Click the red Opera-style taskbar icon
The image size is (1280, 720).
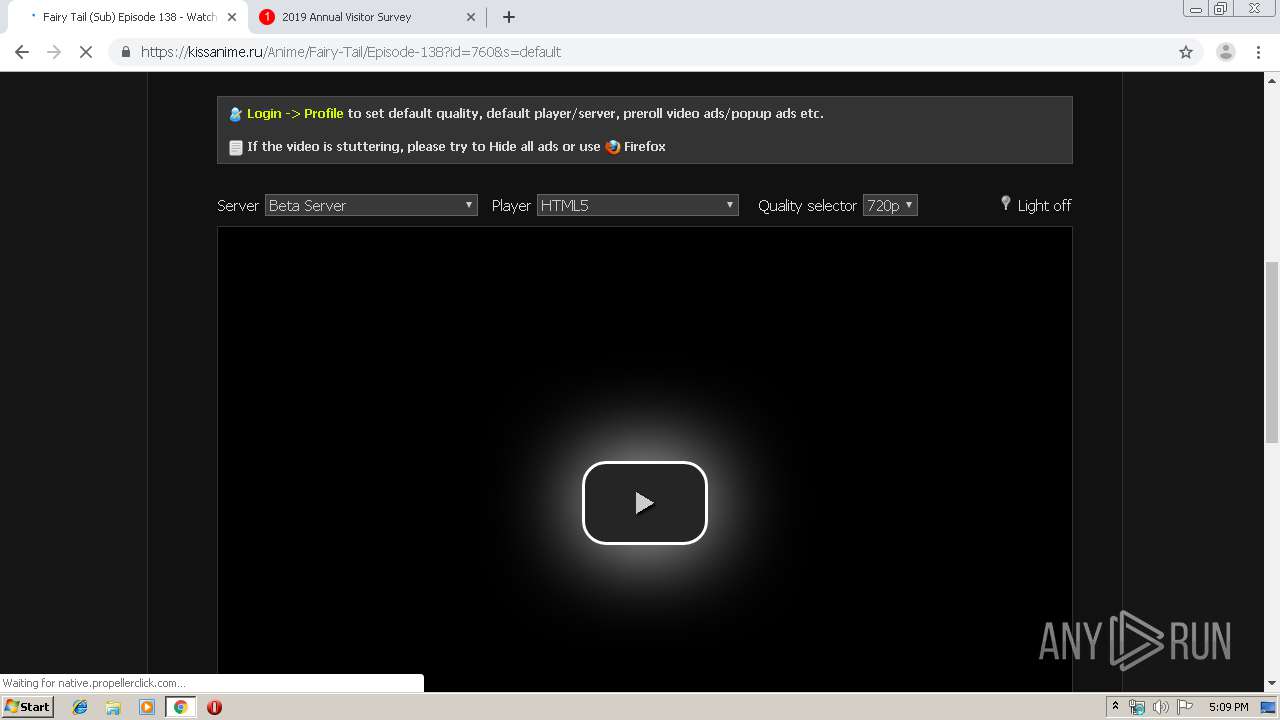click(214, 707)
